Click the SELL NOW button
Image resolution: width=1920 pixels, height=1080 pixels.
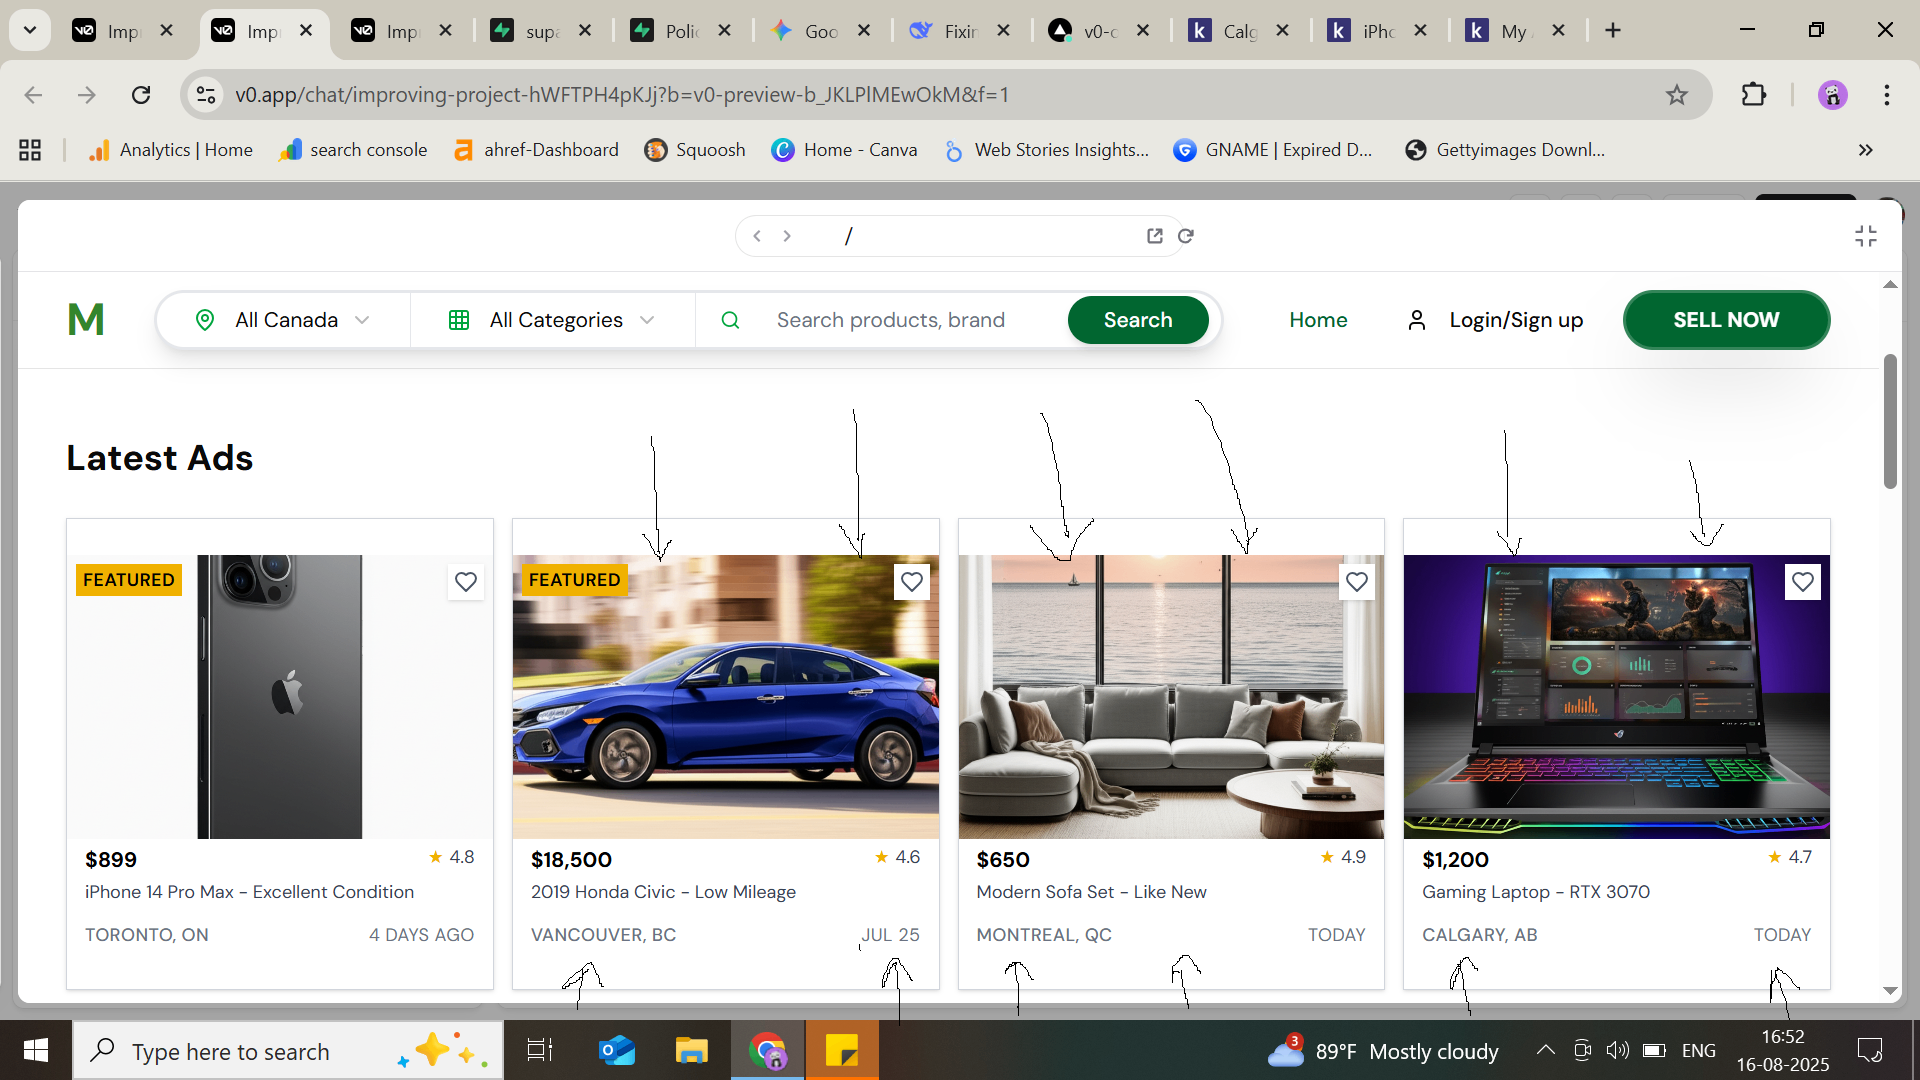(1726, 319)
